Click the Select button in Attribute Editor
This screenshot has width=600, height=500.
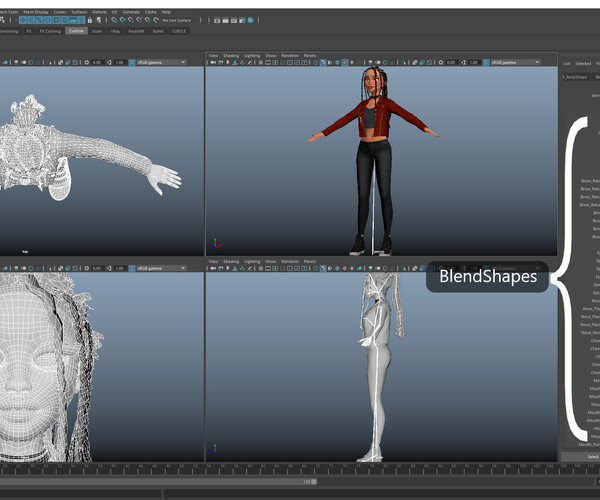coord(582,456)
